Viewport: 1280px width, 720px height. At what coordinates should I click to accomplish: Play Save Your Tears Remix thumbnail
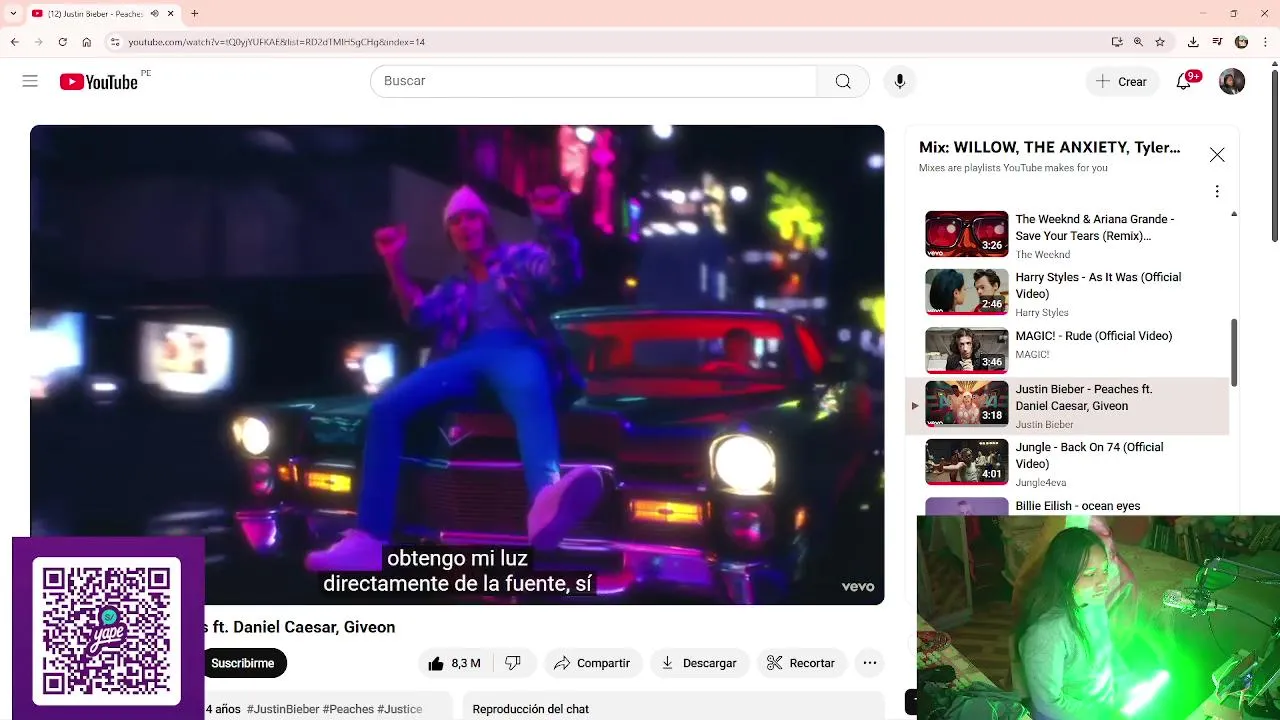(x=967, y=234)
